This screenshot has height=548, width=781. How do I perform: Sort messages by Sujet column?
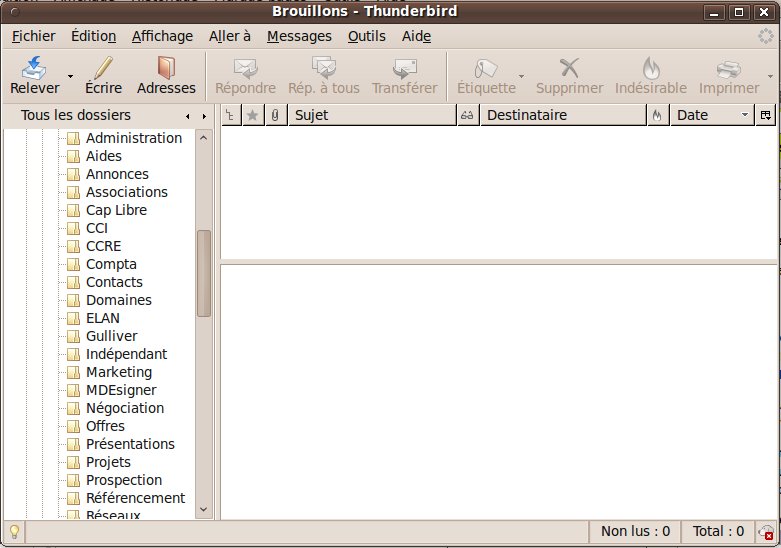[x=370, y=115]
